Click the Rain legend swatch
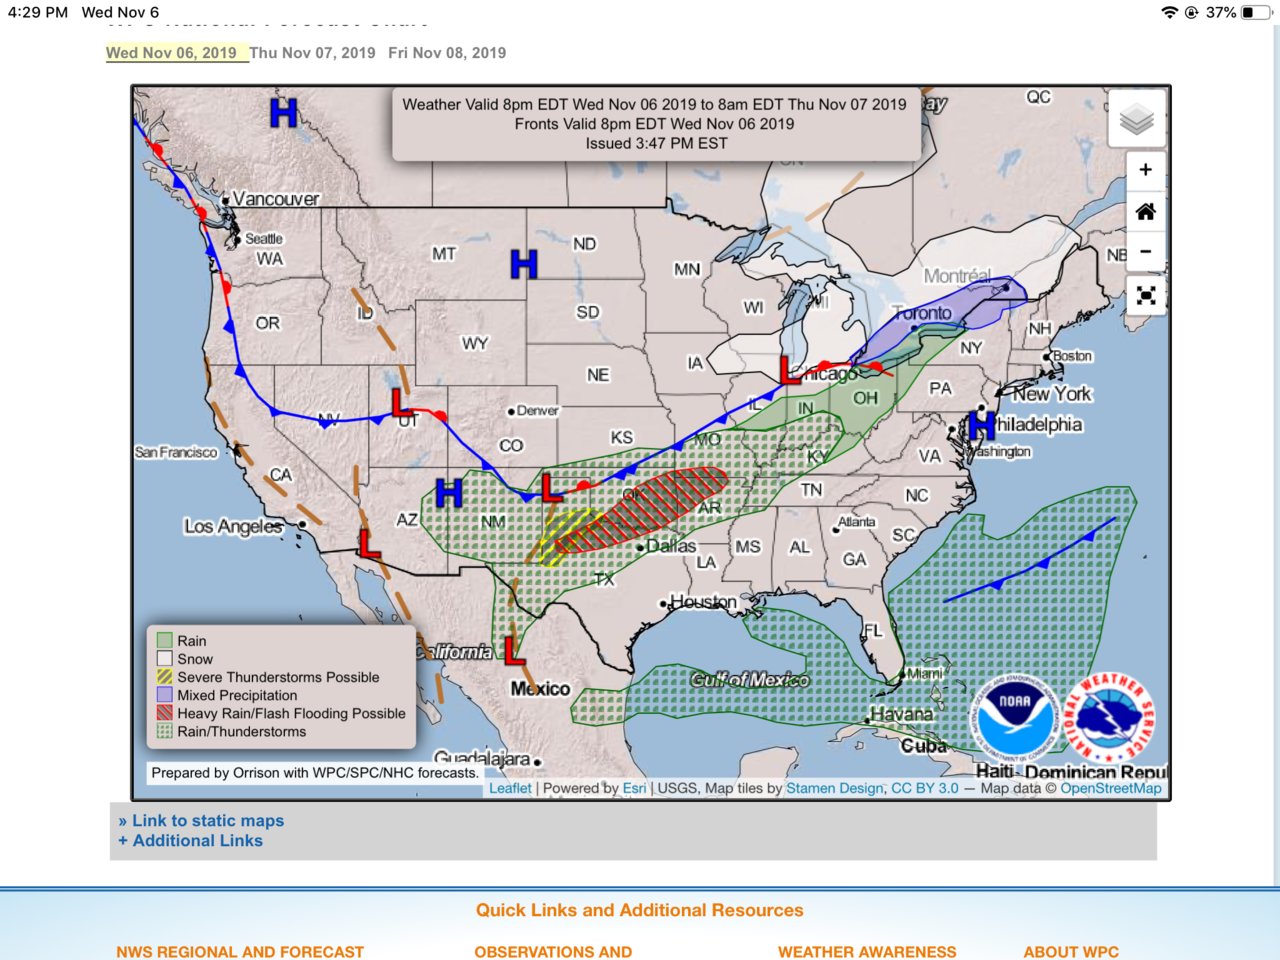This screenshot has height=960, width=1280. 165,641
